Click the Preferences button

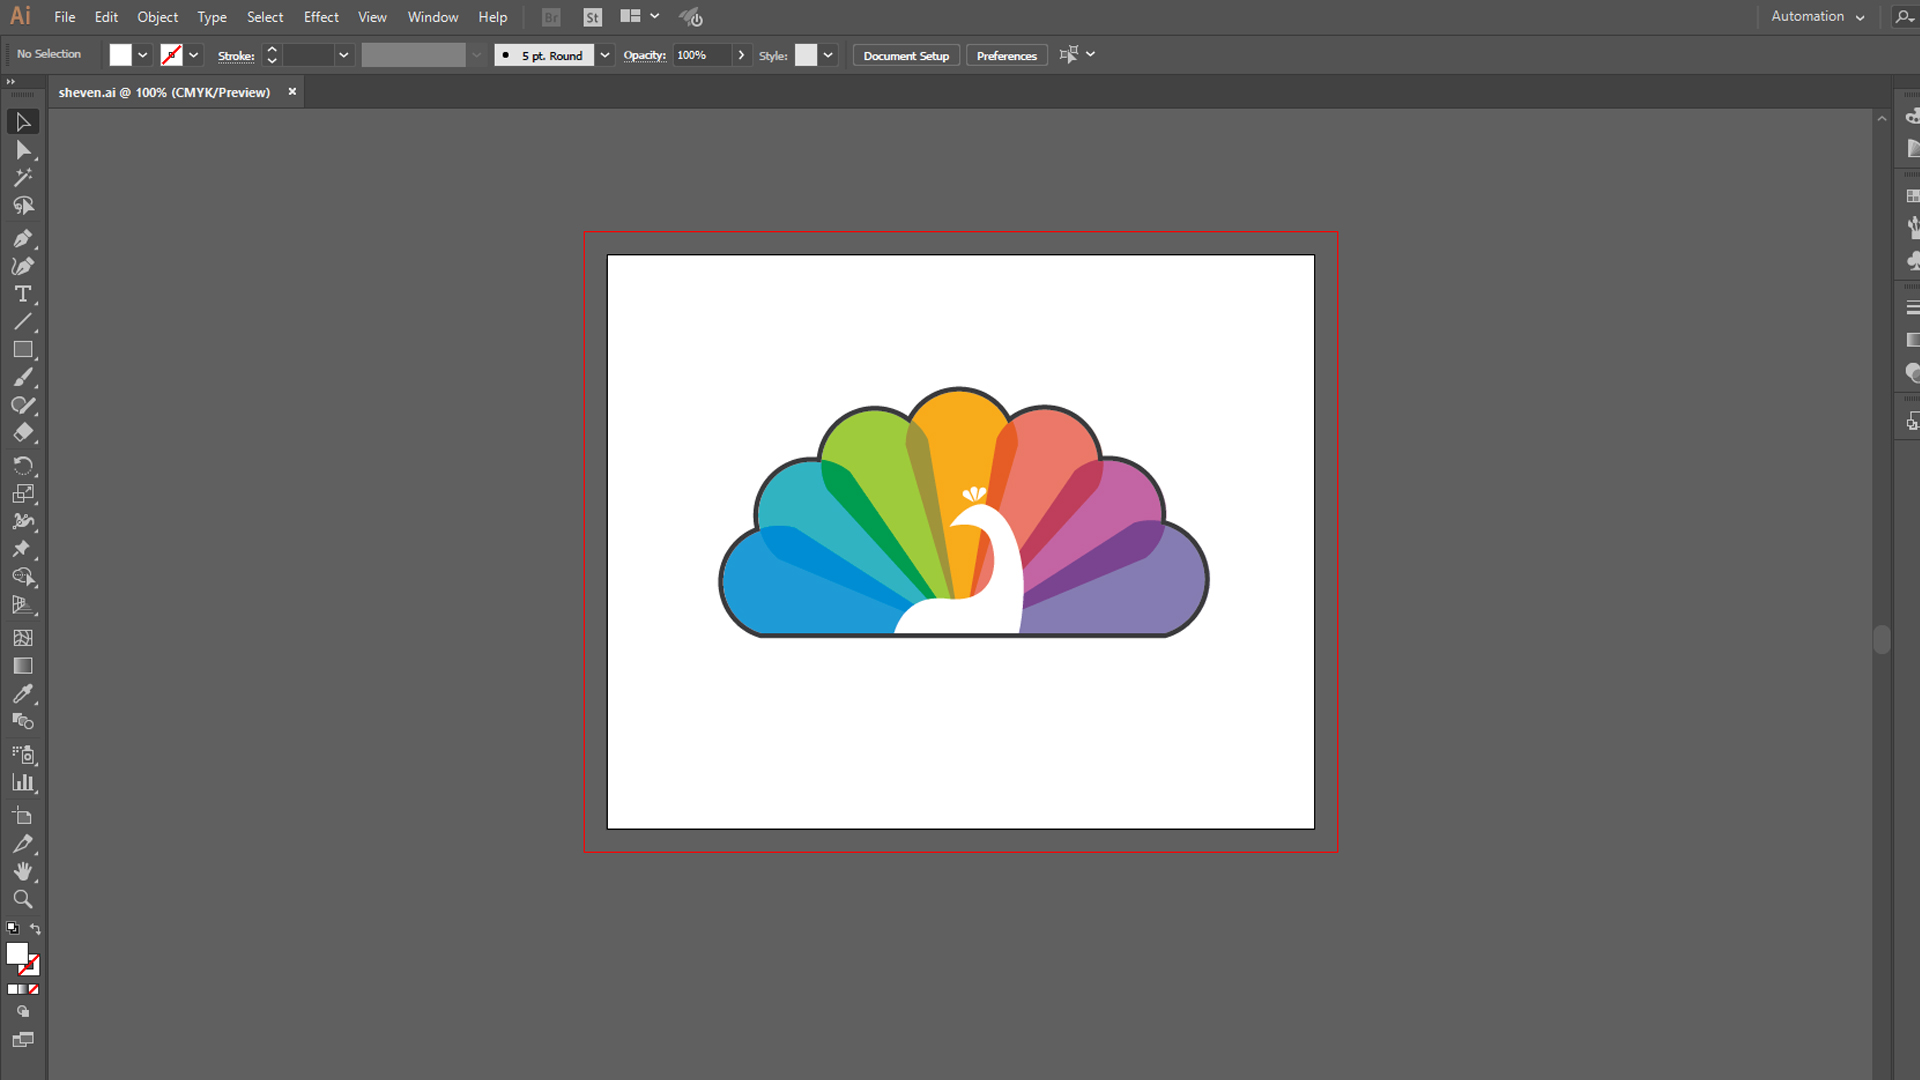tap(1006, 56)
